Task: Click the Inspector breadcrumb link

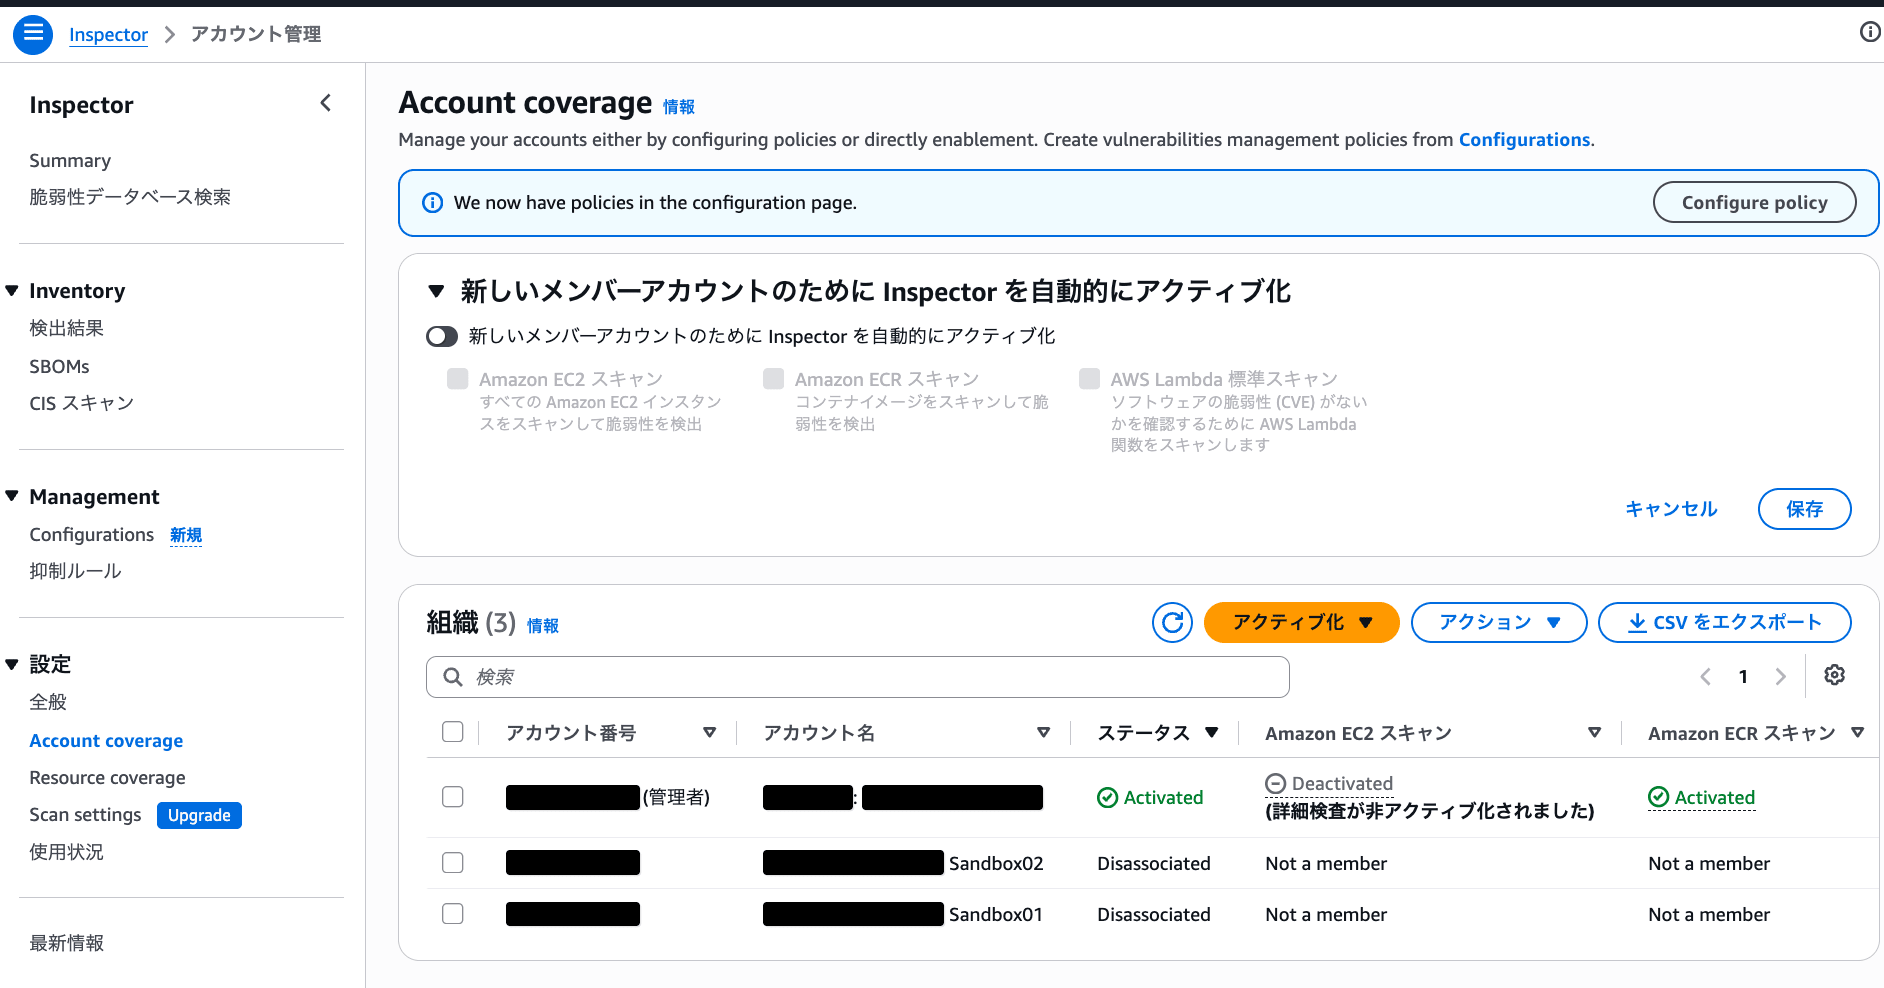Action: 108,34
